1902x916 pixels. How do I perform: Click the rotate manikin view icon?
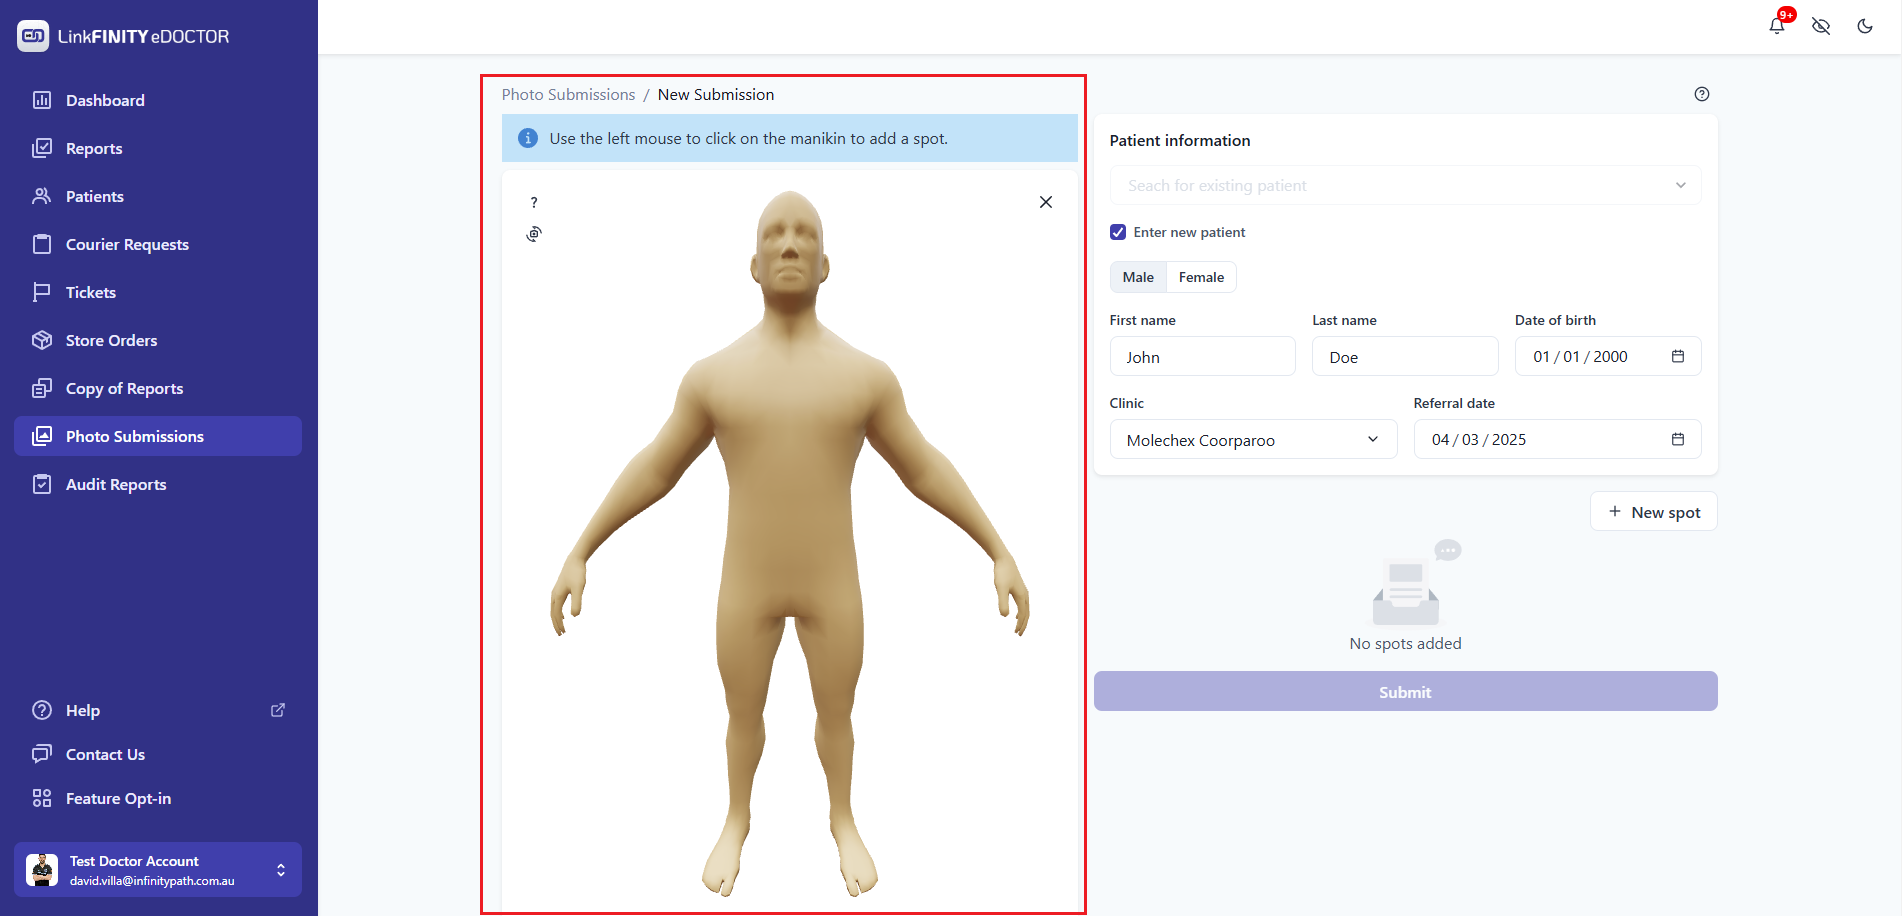coord(534,234)
